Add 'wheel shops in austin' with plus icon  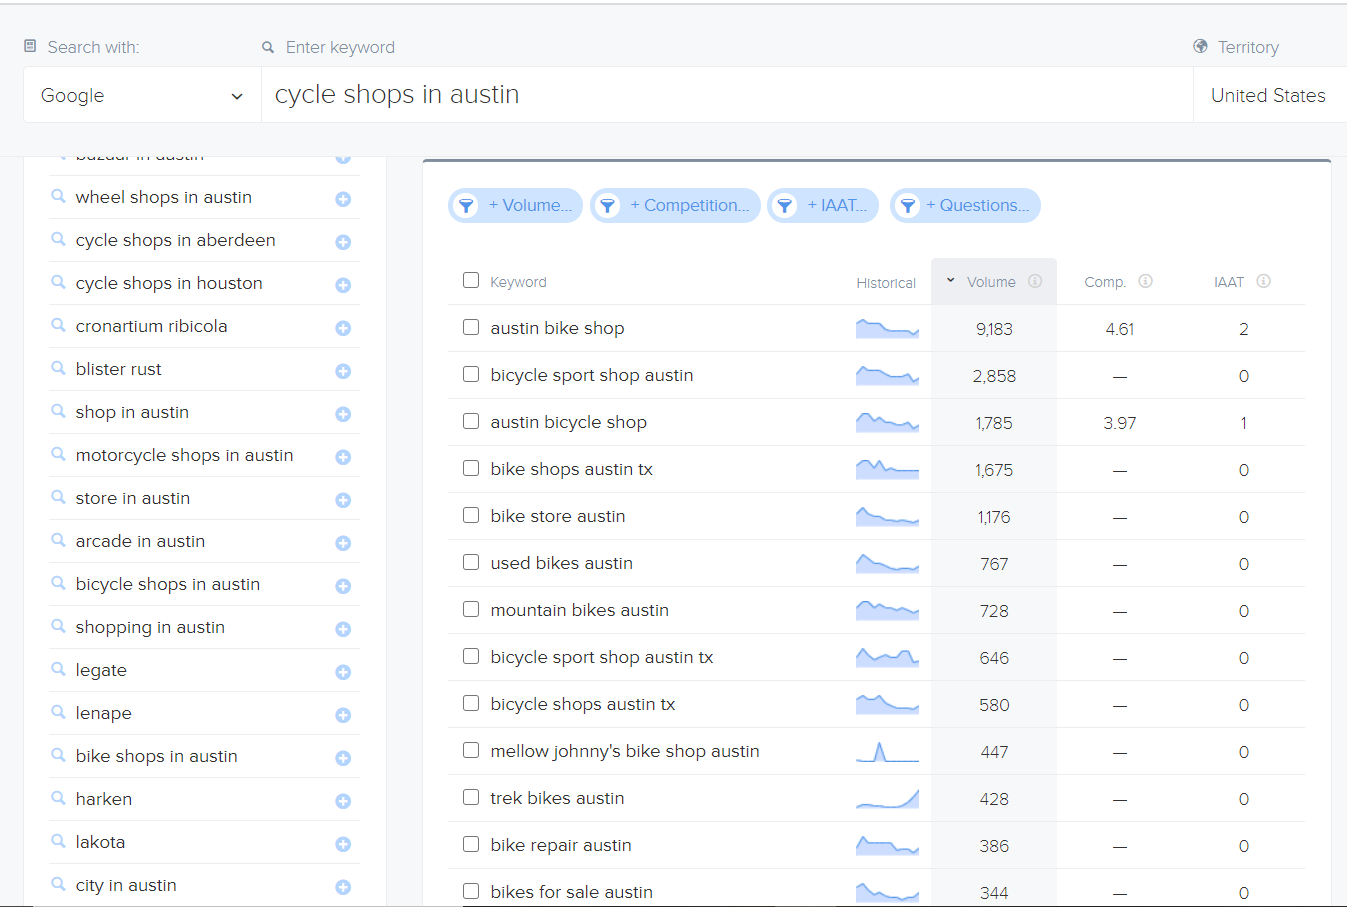pos(343,199)
